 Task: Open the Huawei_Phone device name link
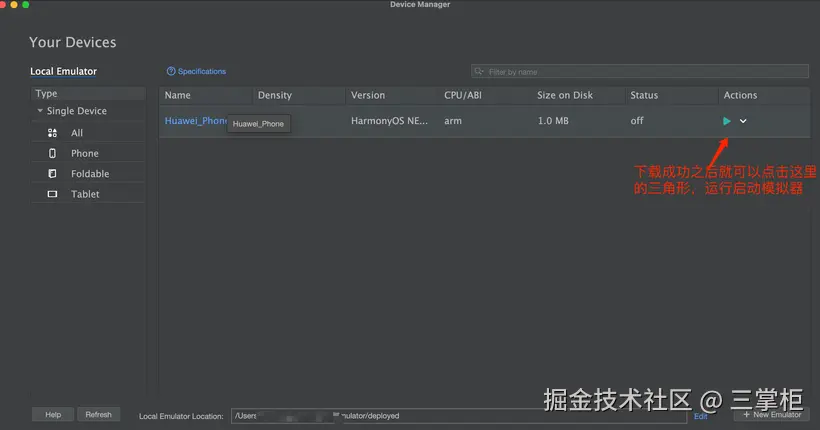(196, 121)
